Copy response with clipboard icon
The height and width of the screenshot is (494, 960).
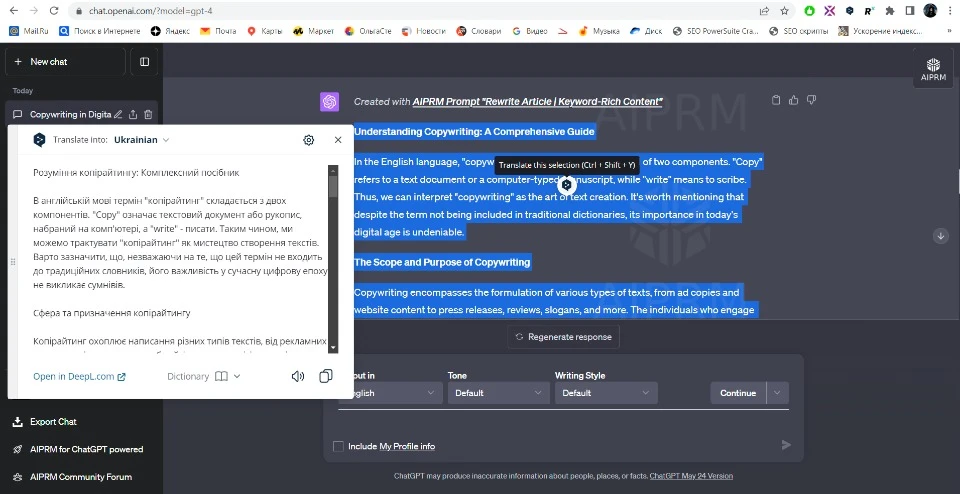pos(776,100)
